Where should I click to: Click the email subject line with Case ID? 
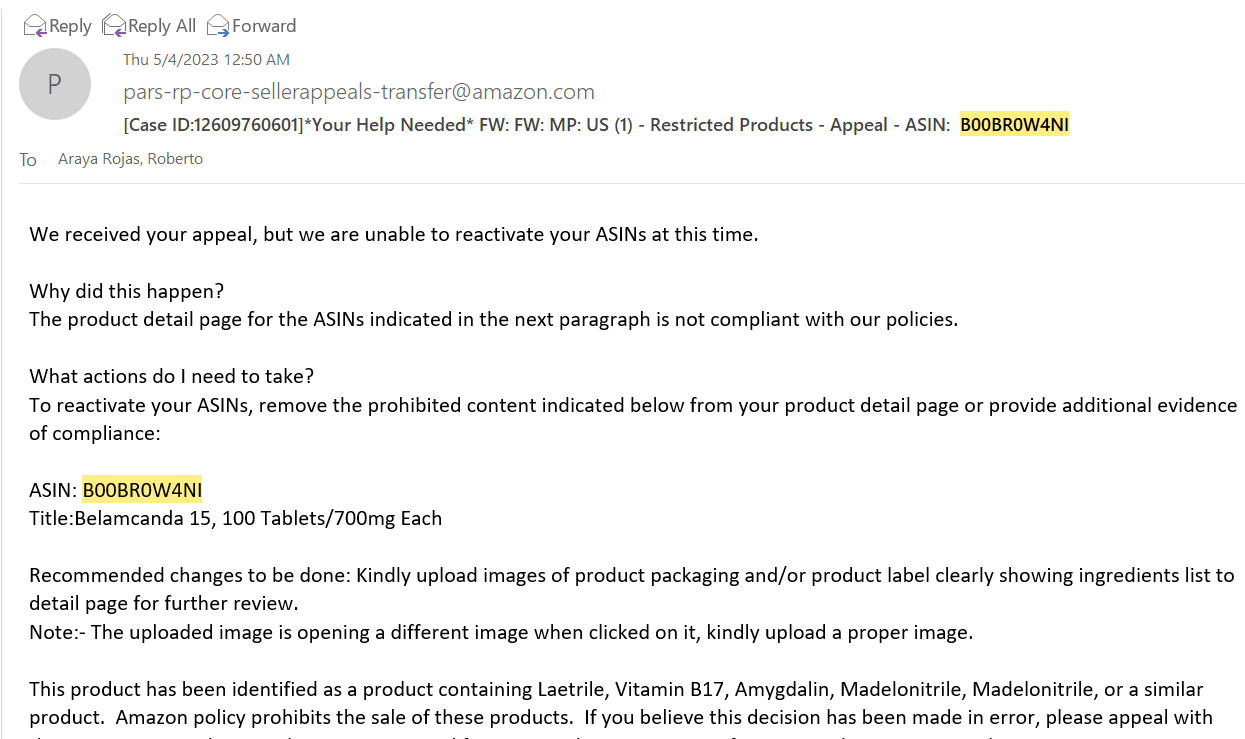(x=596, y=125)
